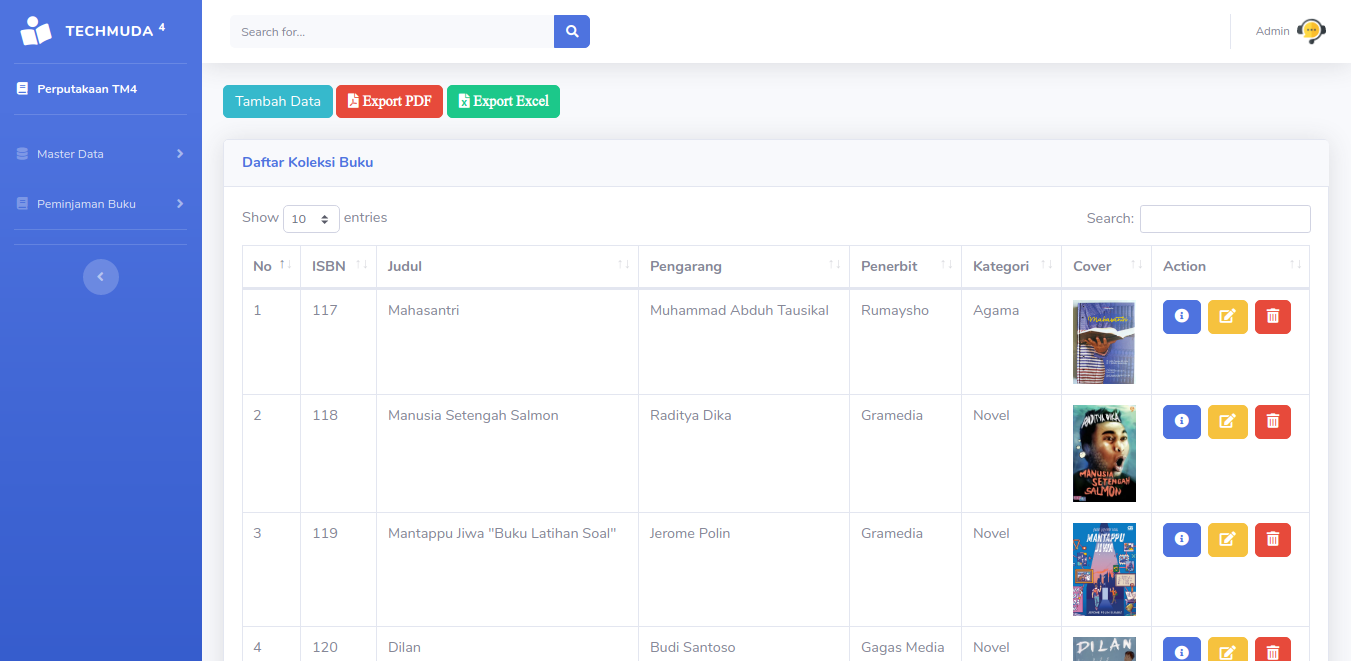Image resolution: width=1351 pixels, height=661 pixels.
Task: Click Tambah Data button
Action: [x=278, y=101]
